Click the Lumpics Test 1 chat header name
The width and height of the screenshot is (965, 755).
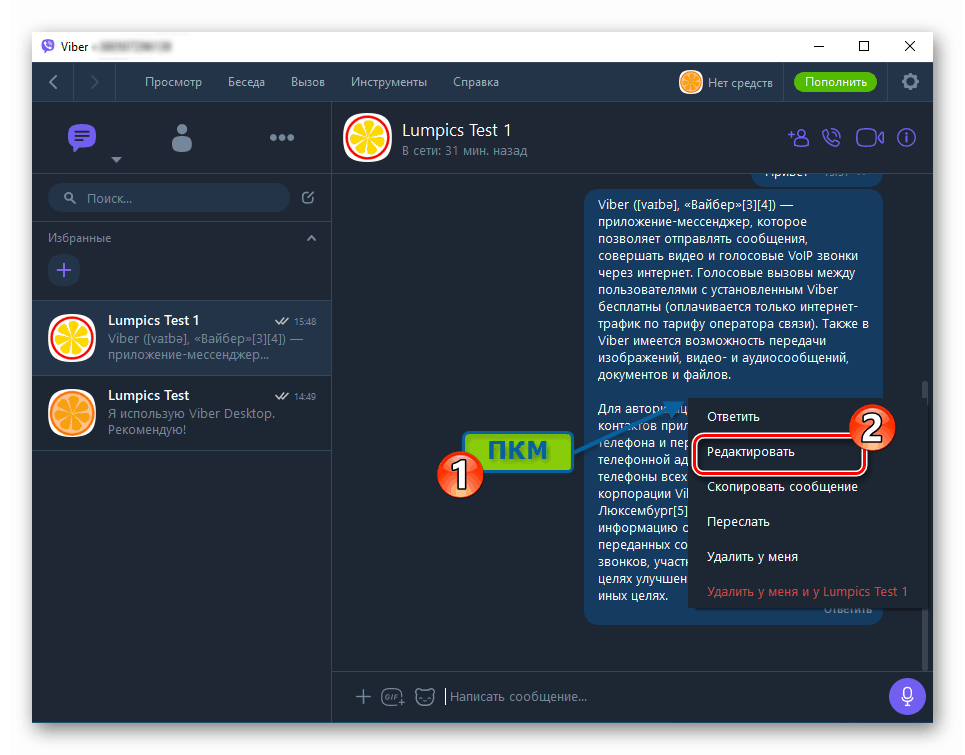[x=456, y=130]
